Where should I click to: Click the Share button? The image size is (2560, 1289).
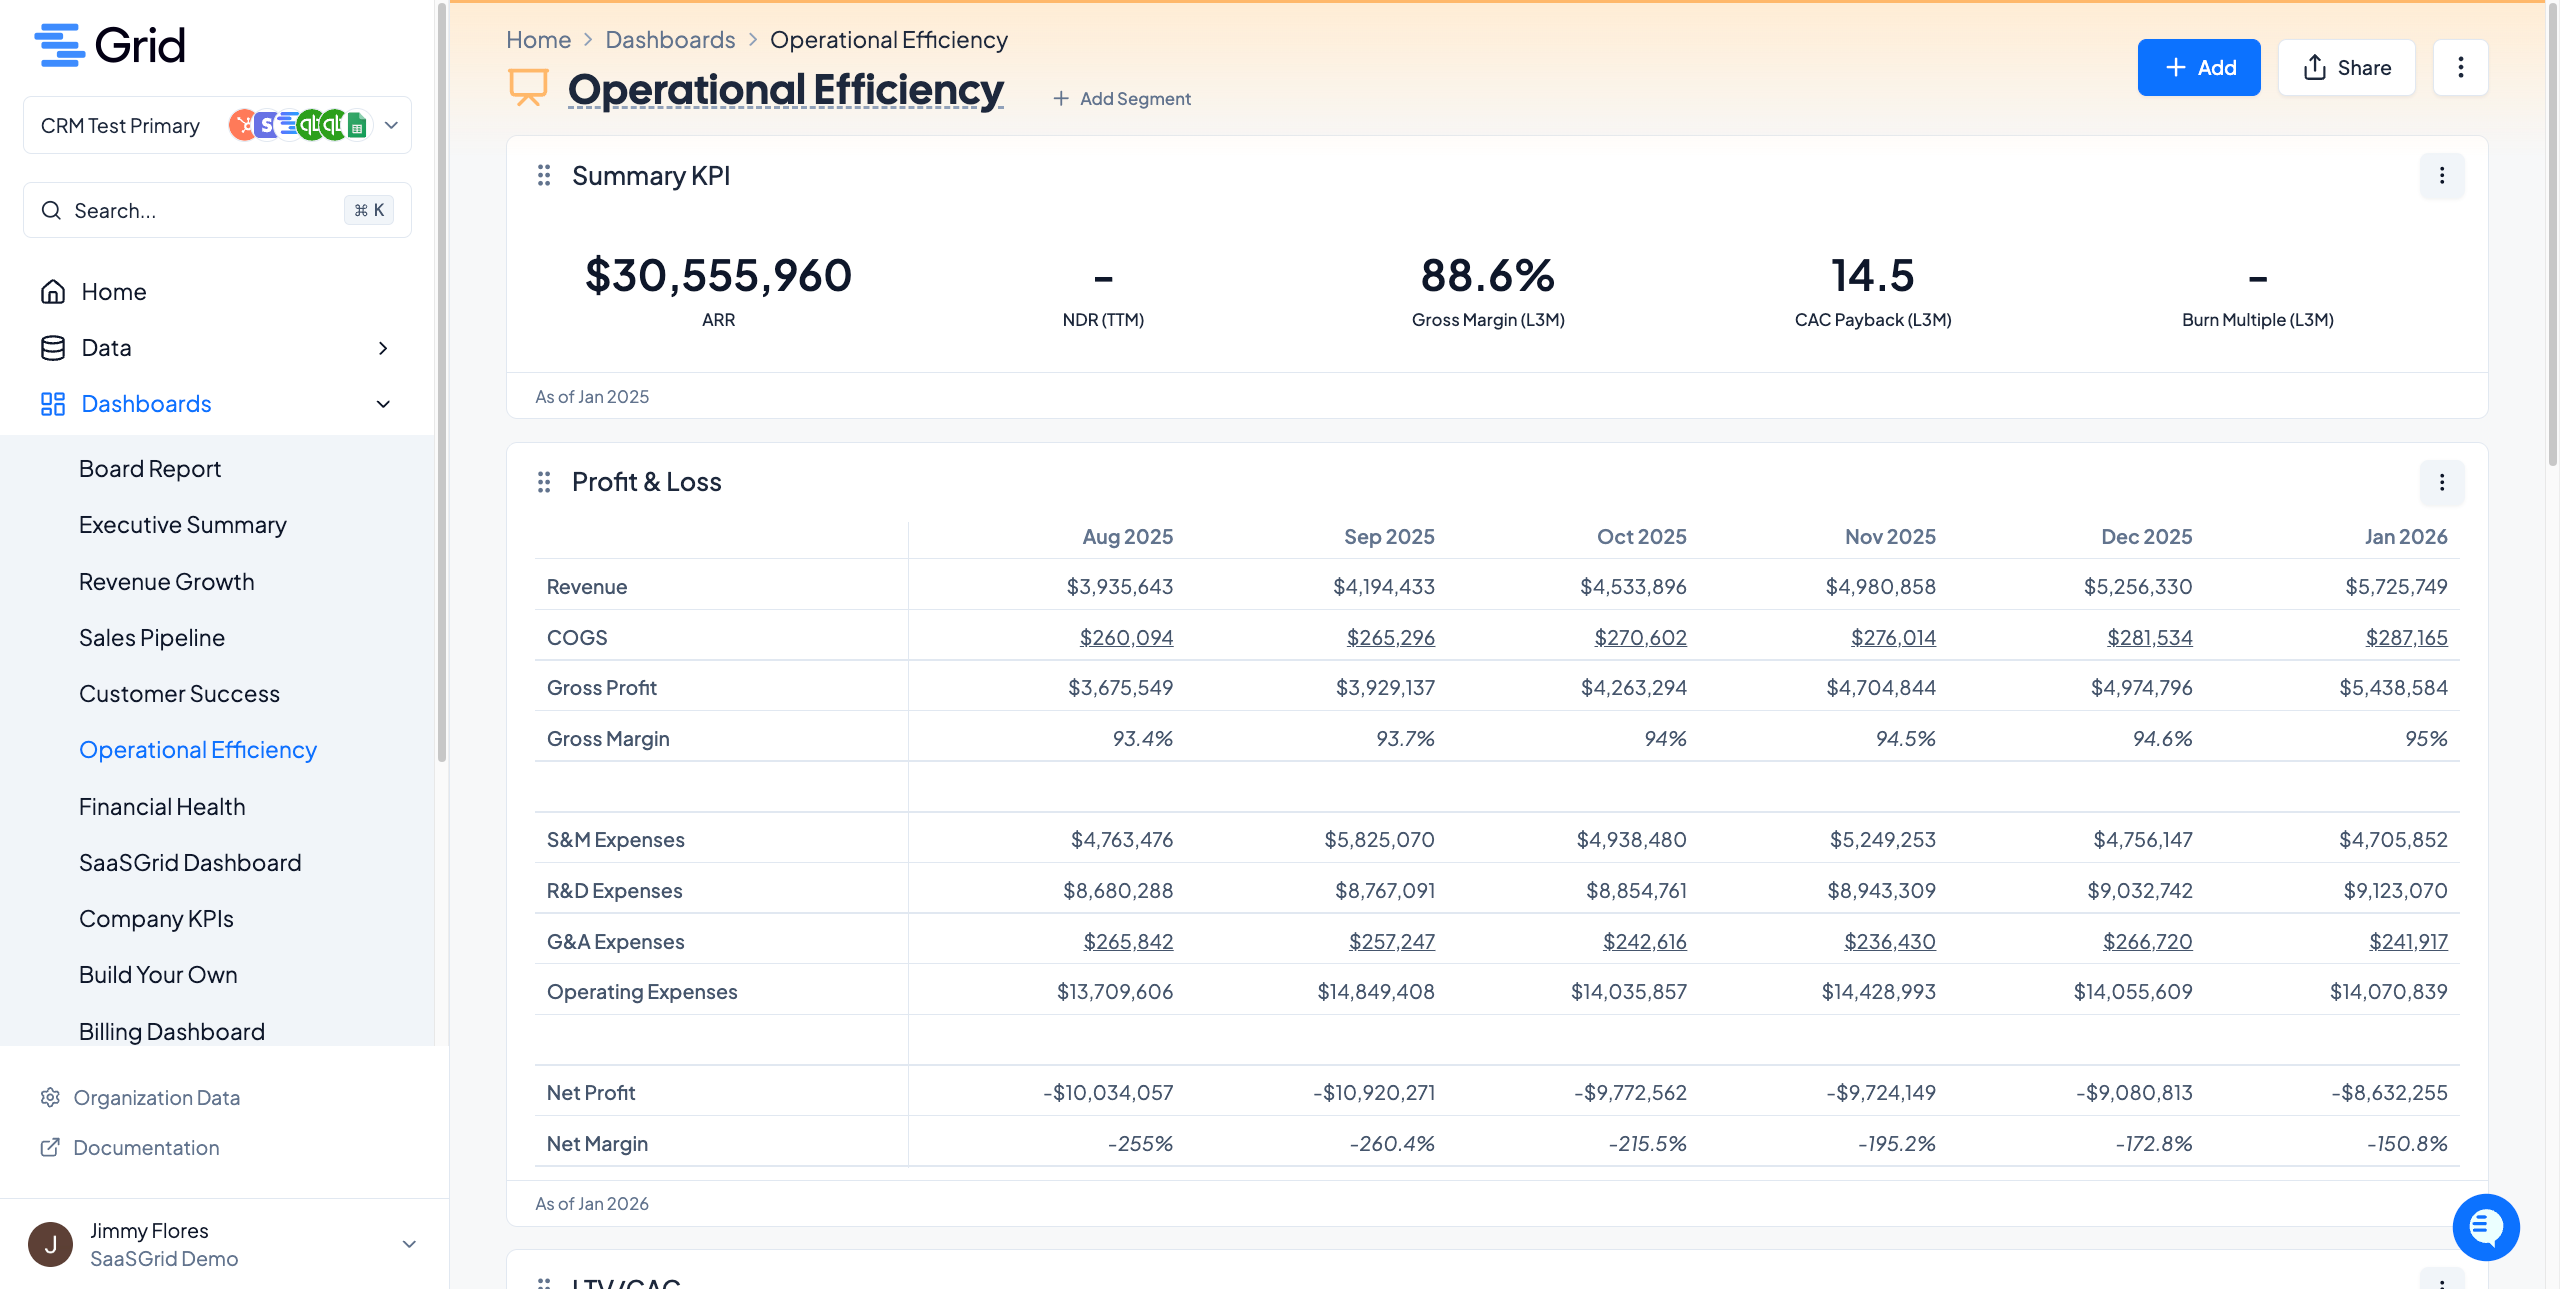[2346, 68]
